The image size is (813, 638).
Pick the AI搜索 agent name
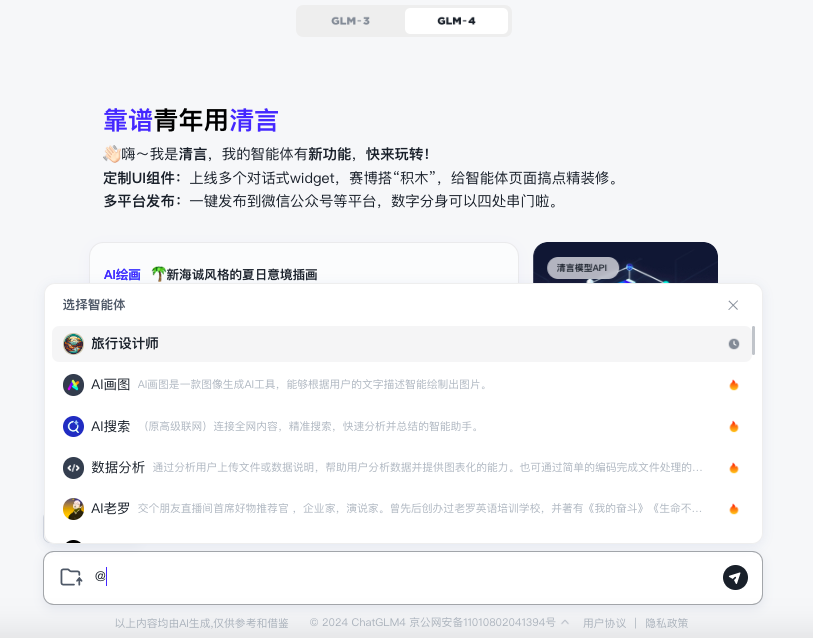coord(110,426)
